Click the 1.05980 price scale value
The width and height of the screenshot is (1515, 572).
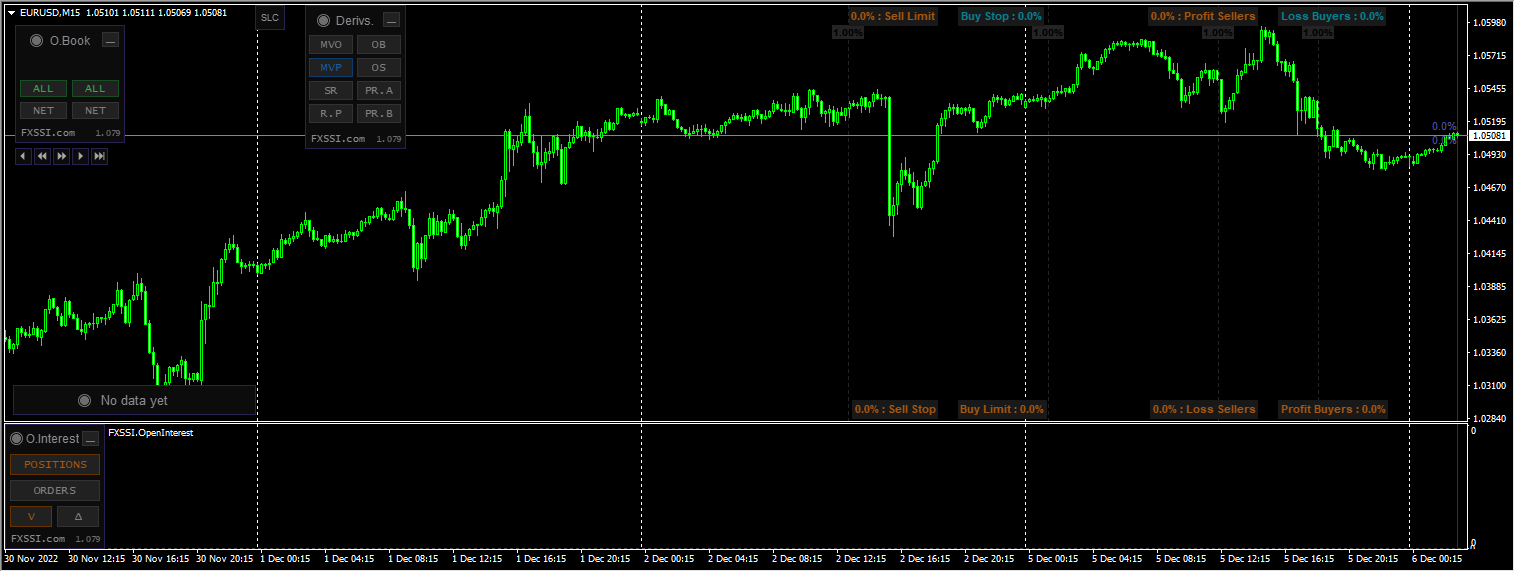point(1490,23)
